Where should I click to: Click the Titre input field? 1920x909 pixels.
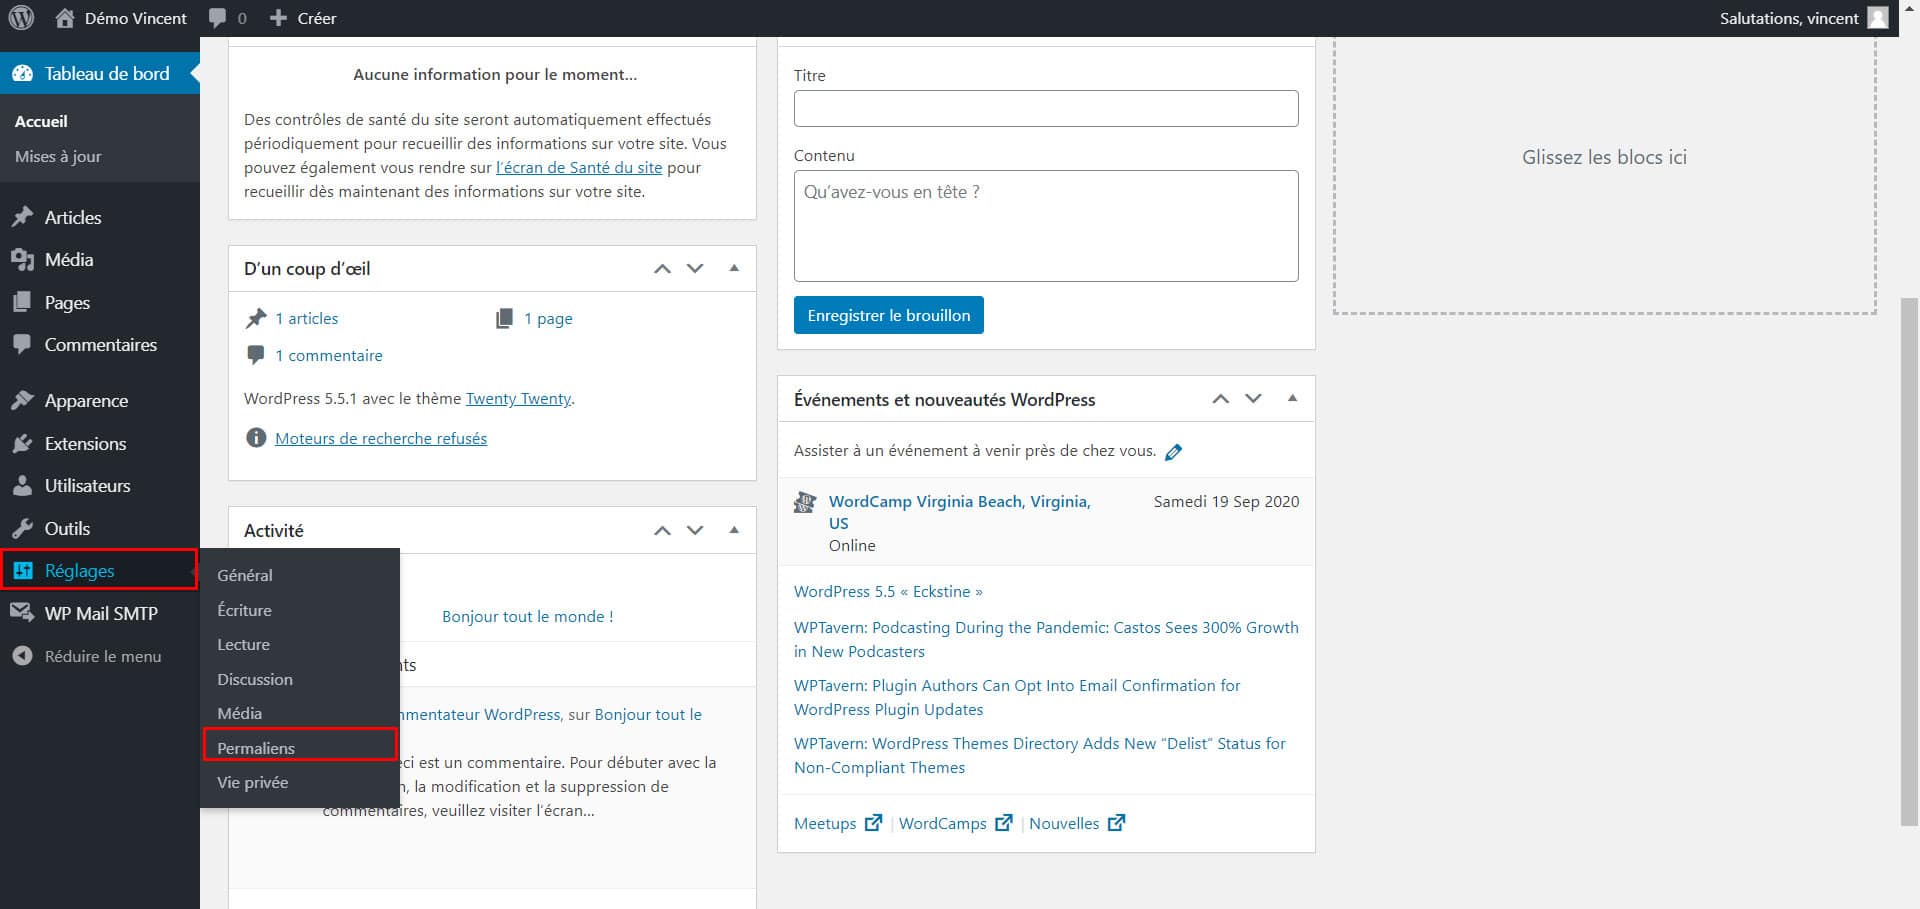[1046, 108]
